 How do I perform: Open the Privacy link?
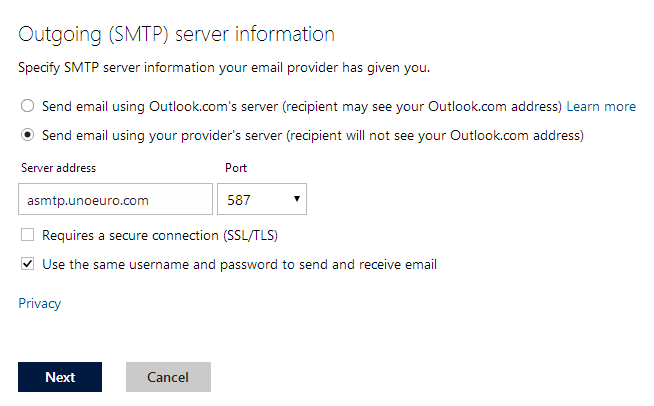coord(40,303)
